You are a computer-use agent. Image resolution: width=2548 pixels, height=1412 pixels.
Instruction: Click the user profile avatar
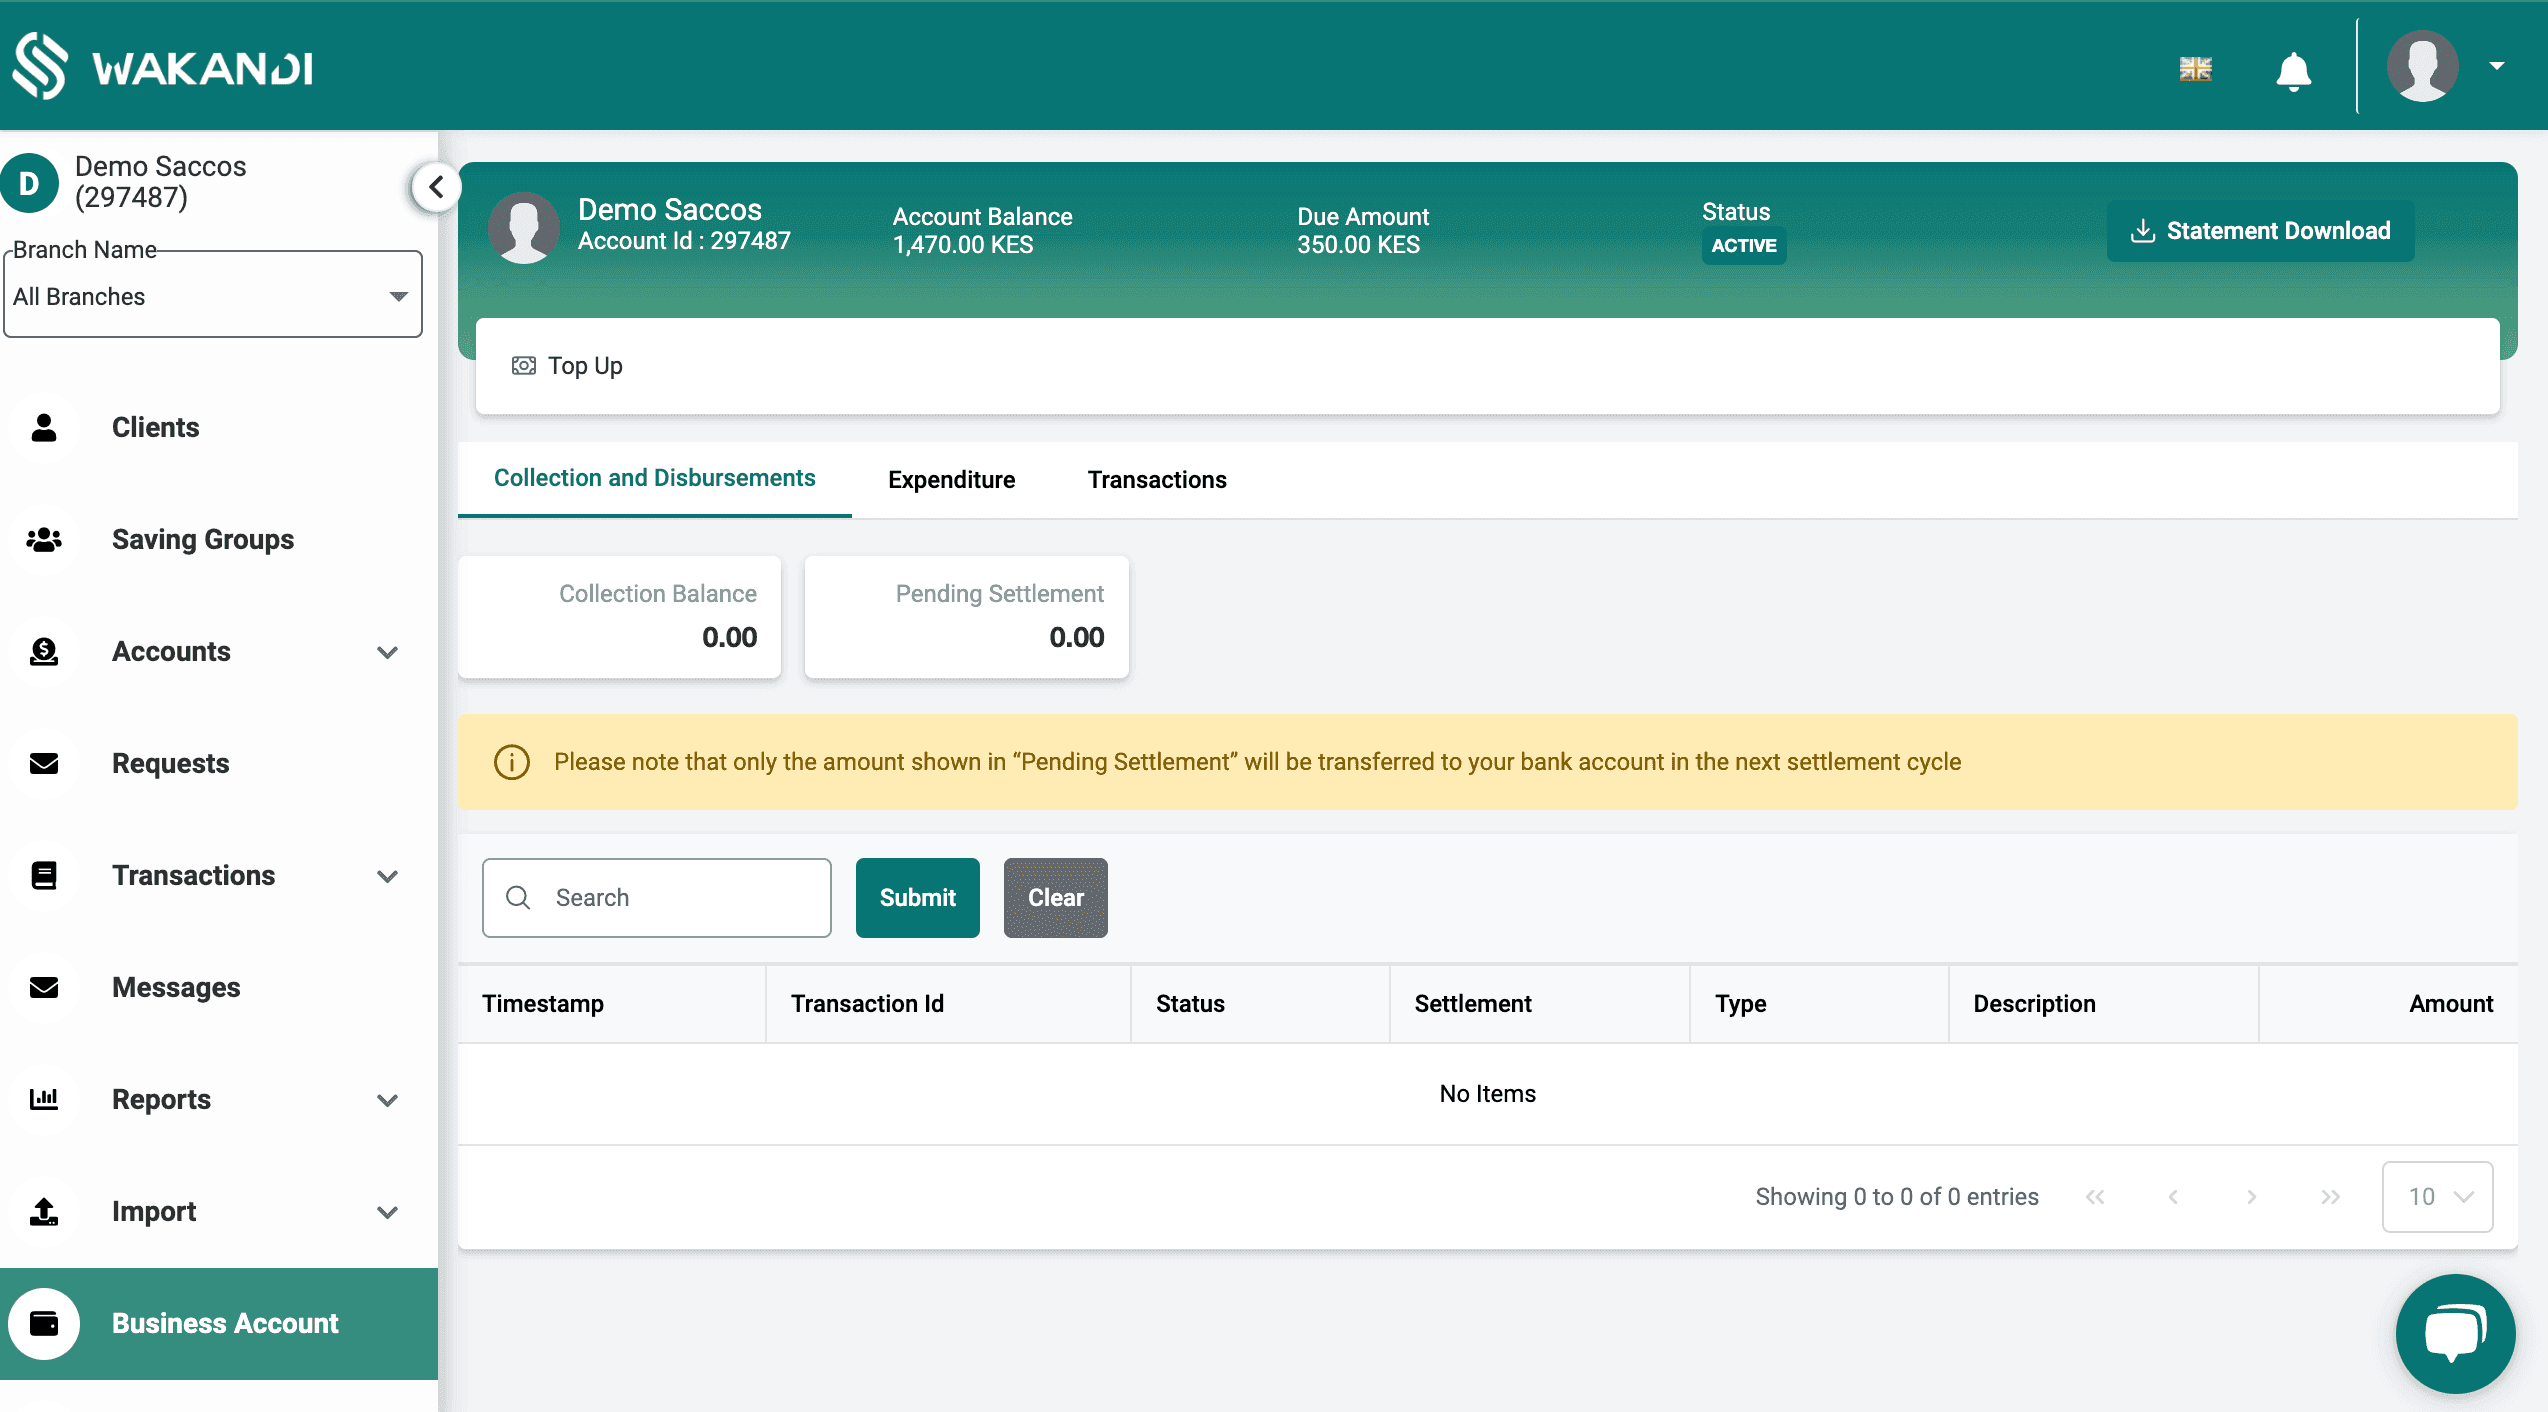[x=2422, y=66]
